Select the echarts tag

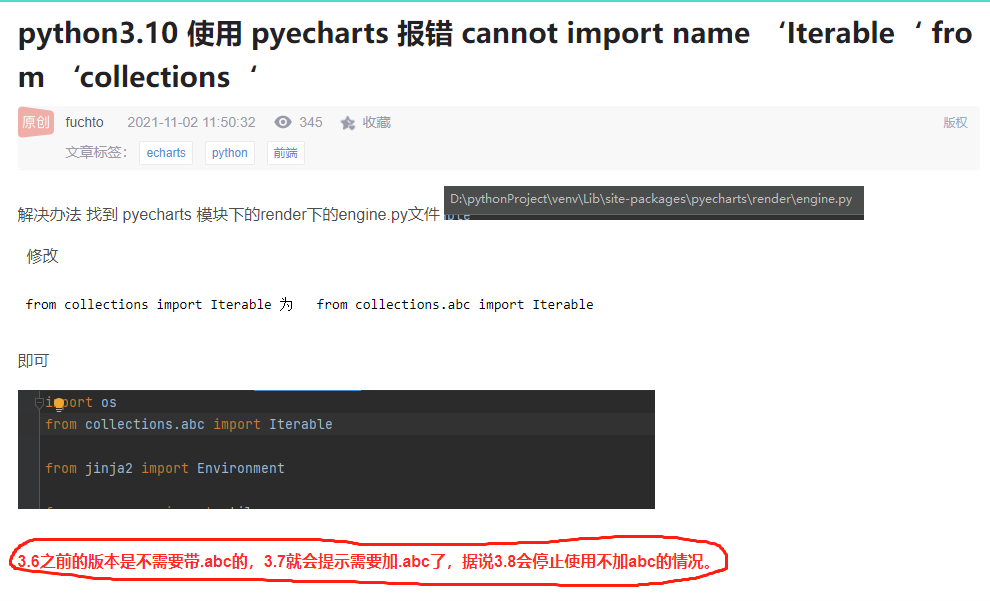pyautogui.click(x=166, y=153)
